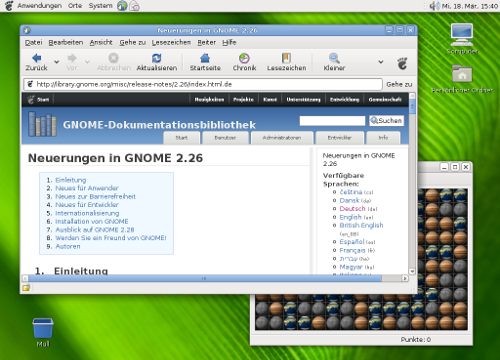Expand the toolbar overflow chevron
Image resolution: width=500 pixels, height=360 pixels.
(381, 62)
